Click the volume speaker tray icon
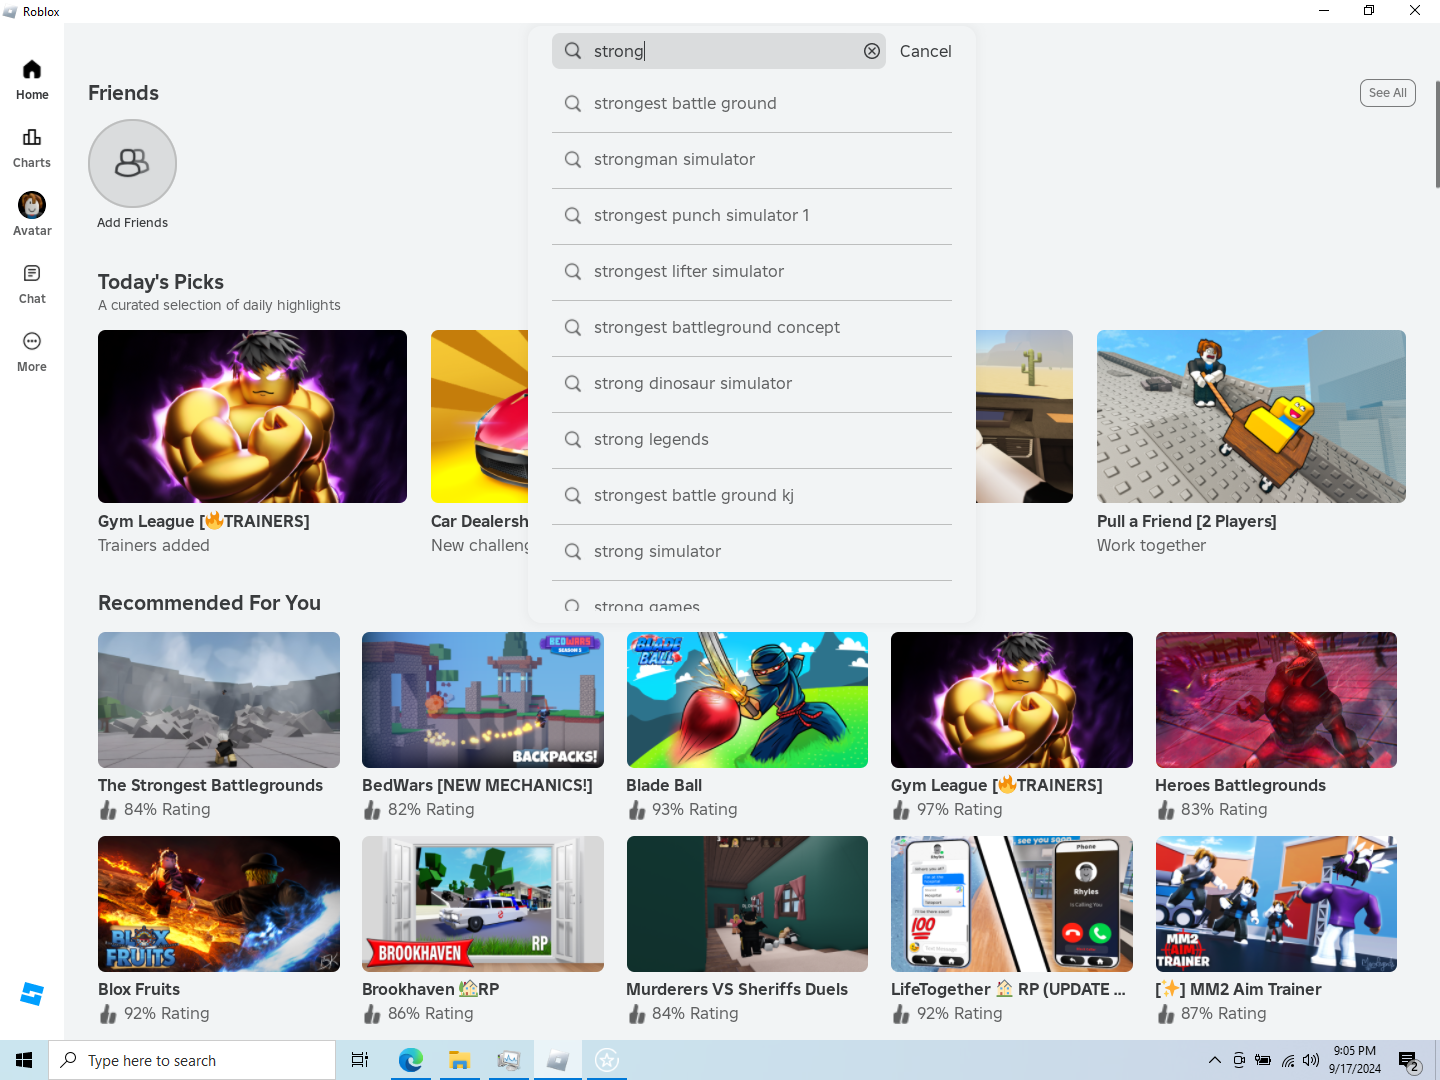This screenshot has height=1080, width=1440. tap(1311, 1060)
